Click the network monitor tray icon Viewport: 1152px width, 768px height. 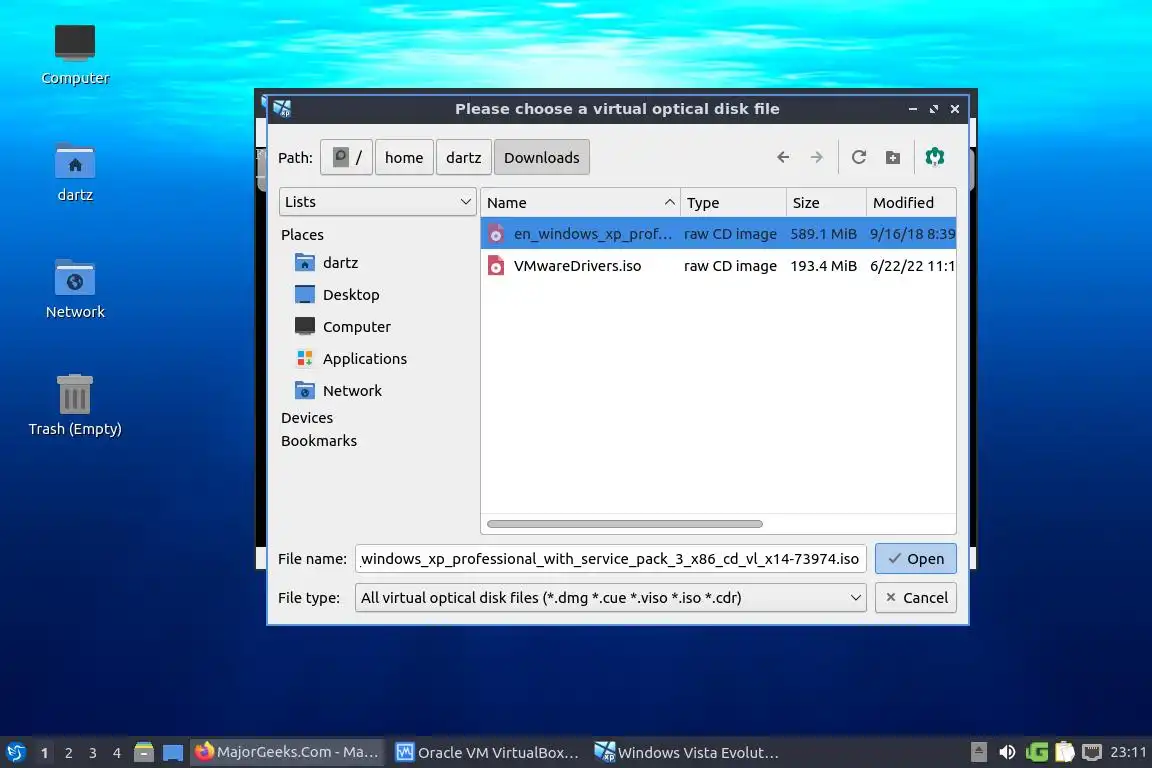[x=1092, y=752]
